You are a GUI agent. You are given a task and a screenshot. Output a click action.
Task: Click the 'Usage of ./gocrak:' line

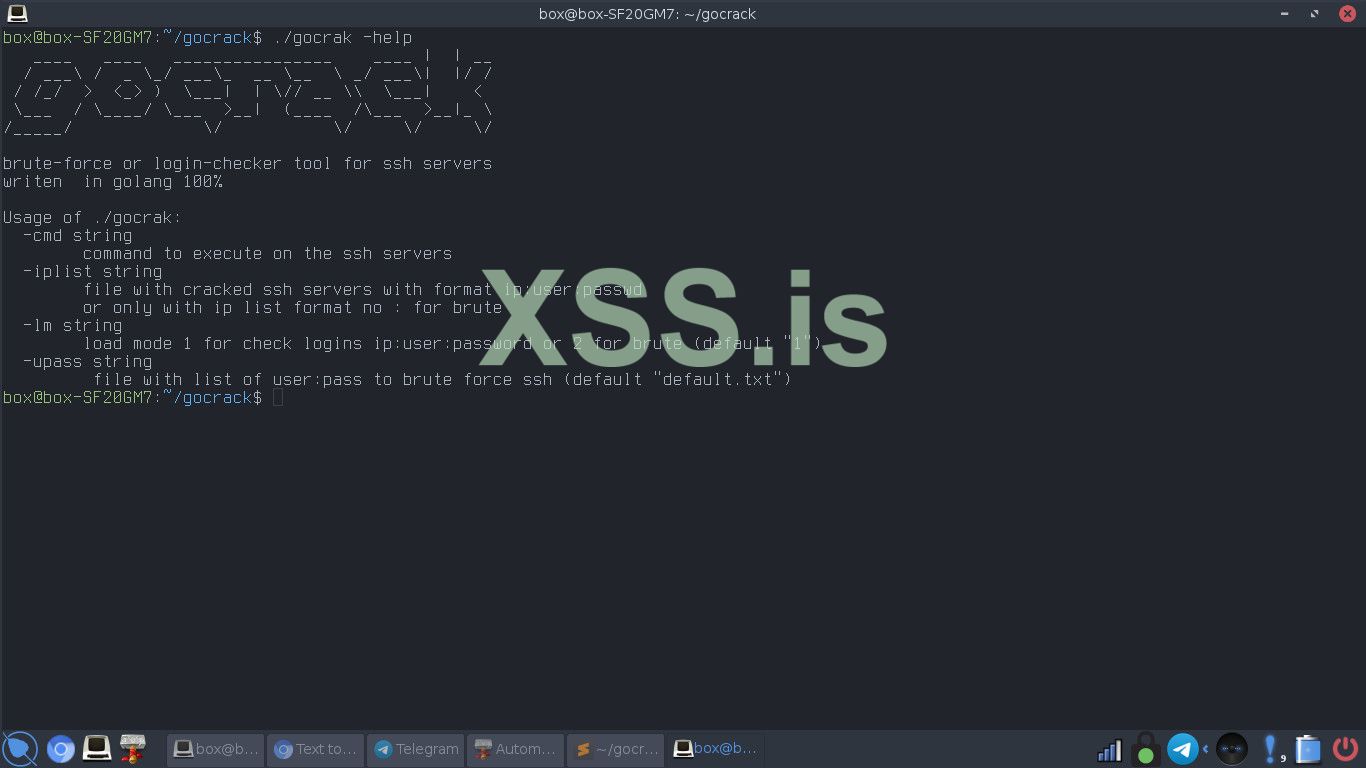[x=92, y=218]
